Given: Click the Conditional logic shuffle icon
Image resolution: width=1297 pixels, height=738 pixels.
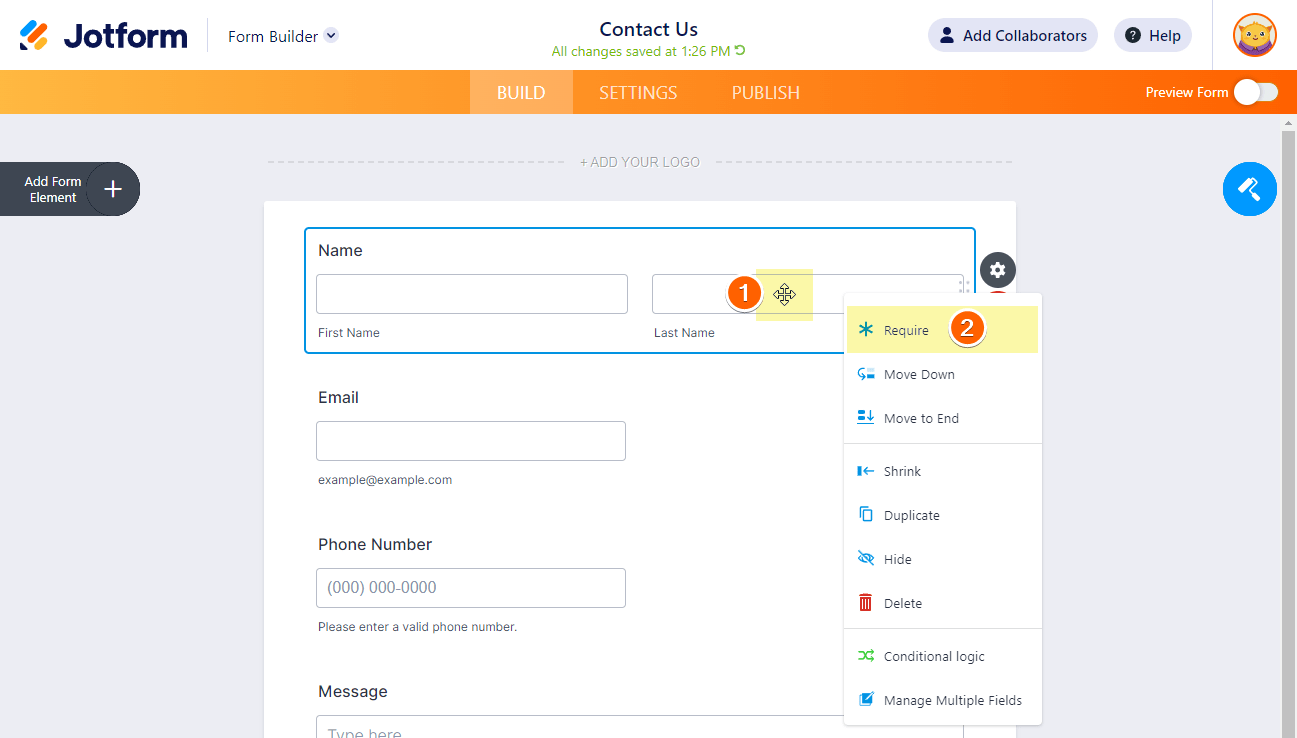Looking at the screenshot, I should pyautogui.click(x=865, y=656).
